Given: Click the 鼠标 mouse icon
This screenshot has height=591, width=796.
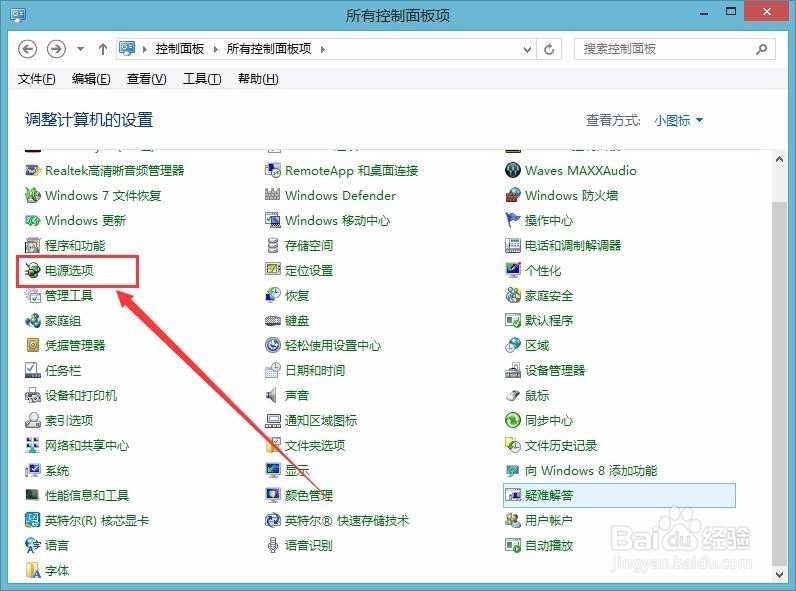Looking at the screenshot, I should click(513, 396).
